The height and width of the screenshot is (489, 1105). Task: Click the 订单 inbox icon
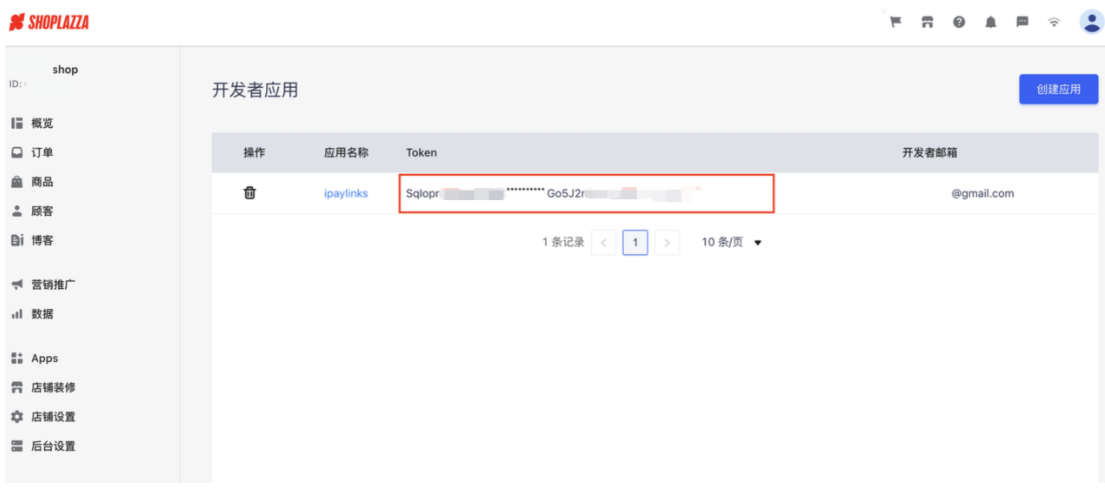point(18,152)
